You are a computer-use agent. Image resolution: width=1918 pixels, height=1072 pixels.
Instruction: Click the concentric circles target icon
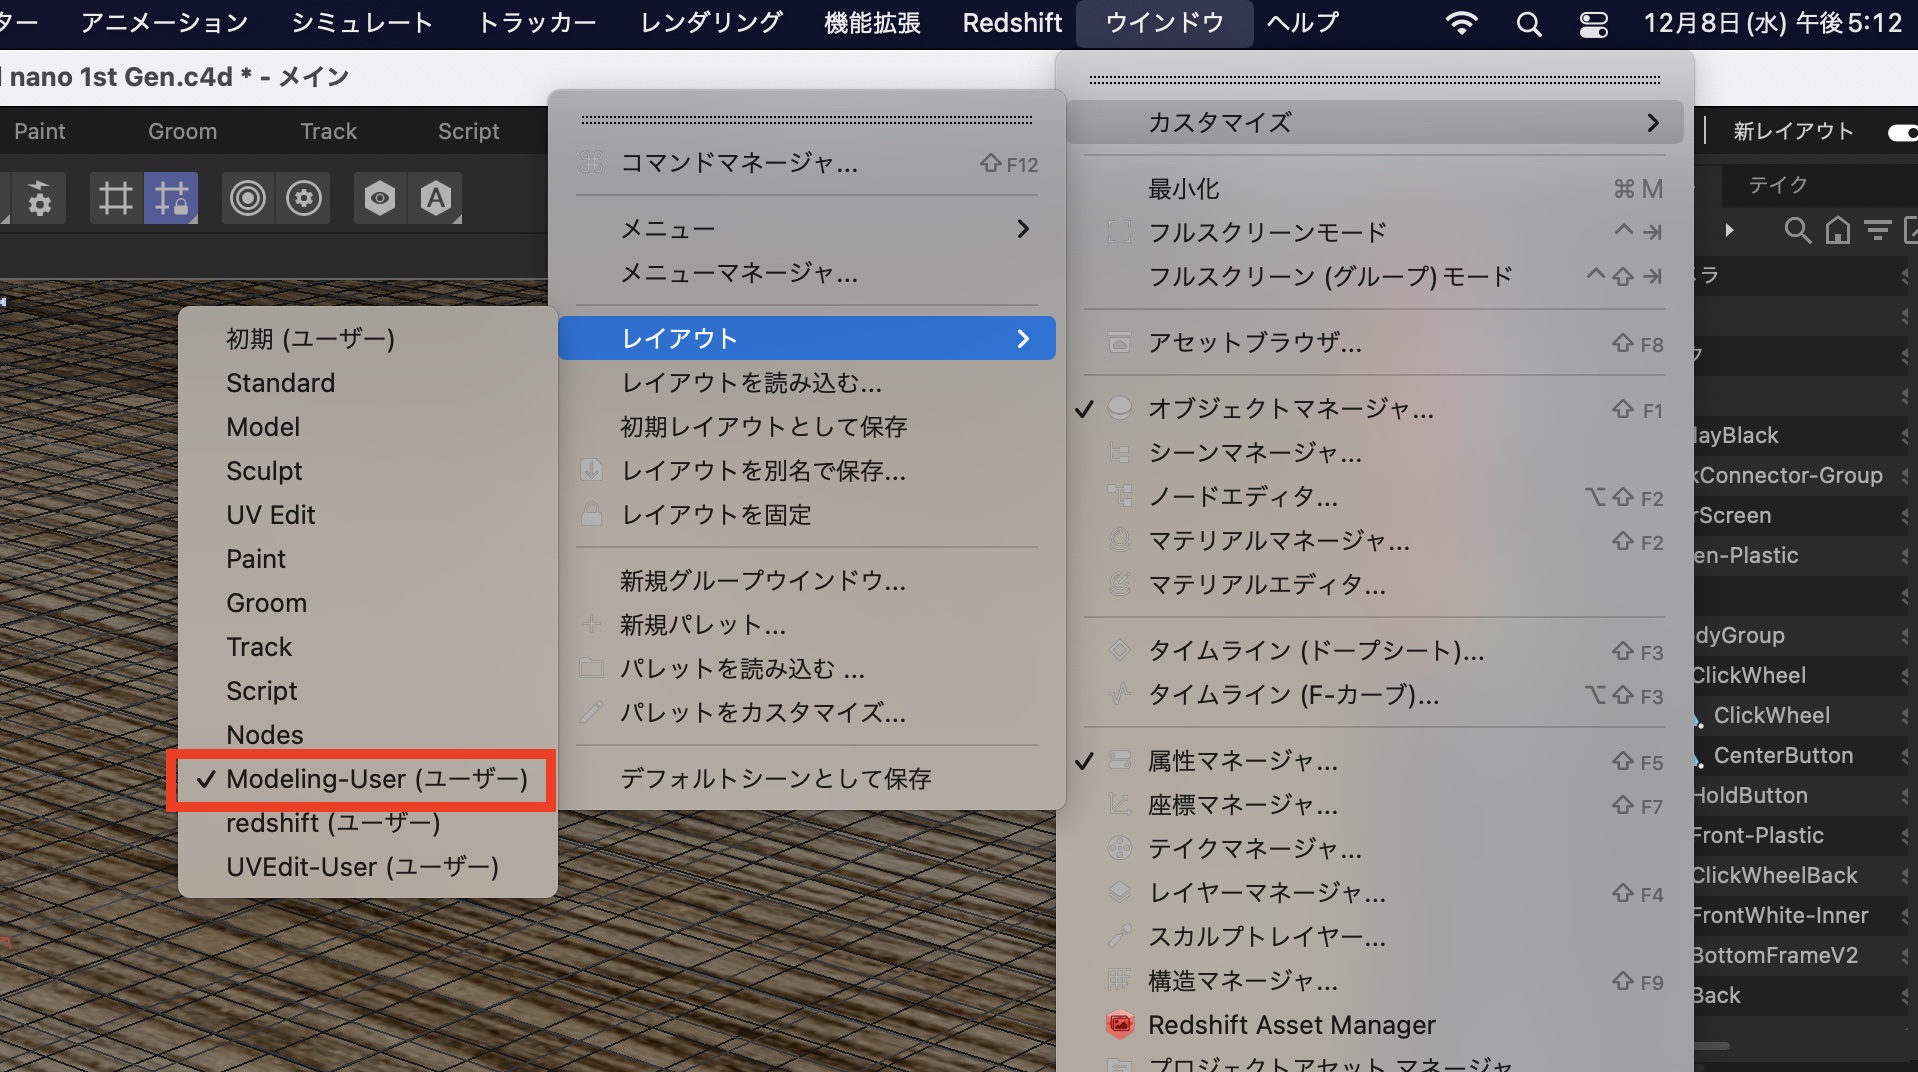tap(248, 198)
